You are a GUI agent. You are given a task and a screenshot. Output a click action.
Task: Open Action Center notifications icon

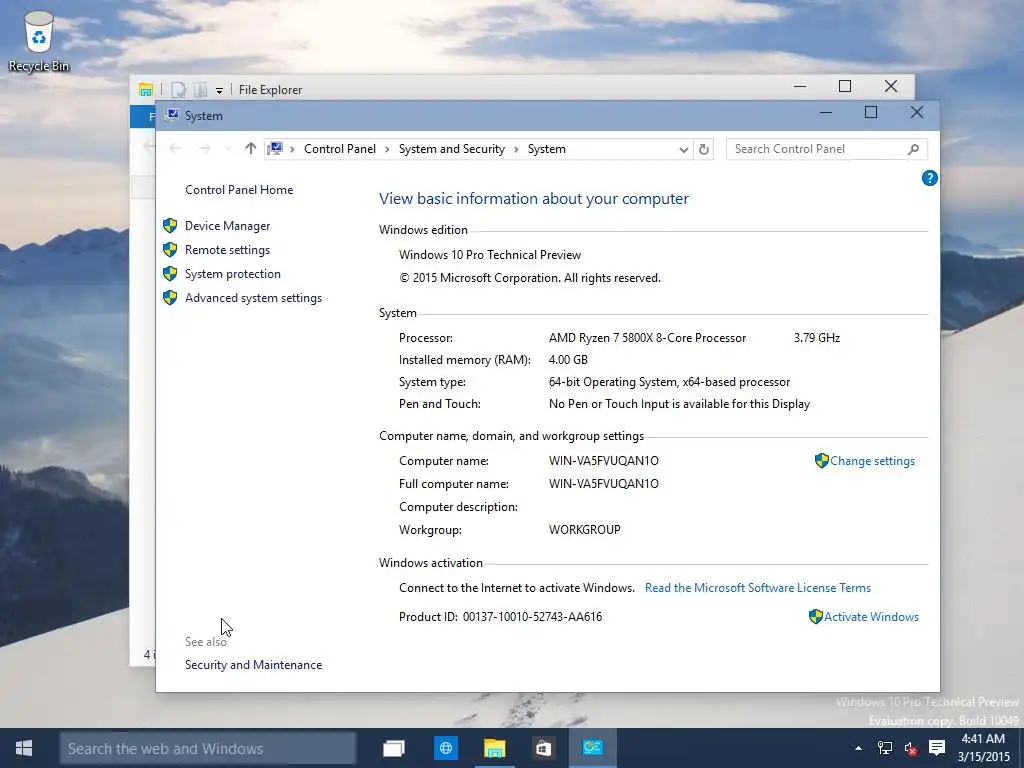[x=937, y=748]
